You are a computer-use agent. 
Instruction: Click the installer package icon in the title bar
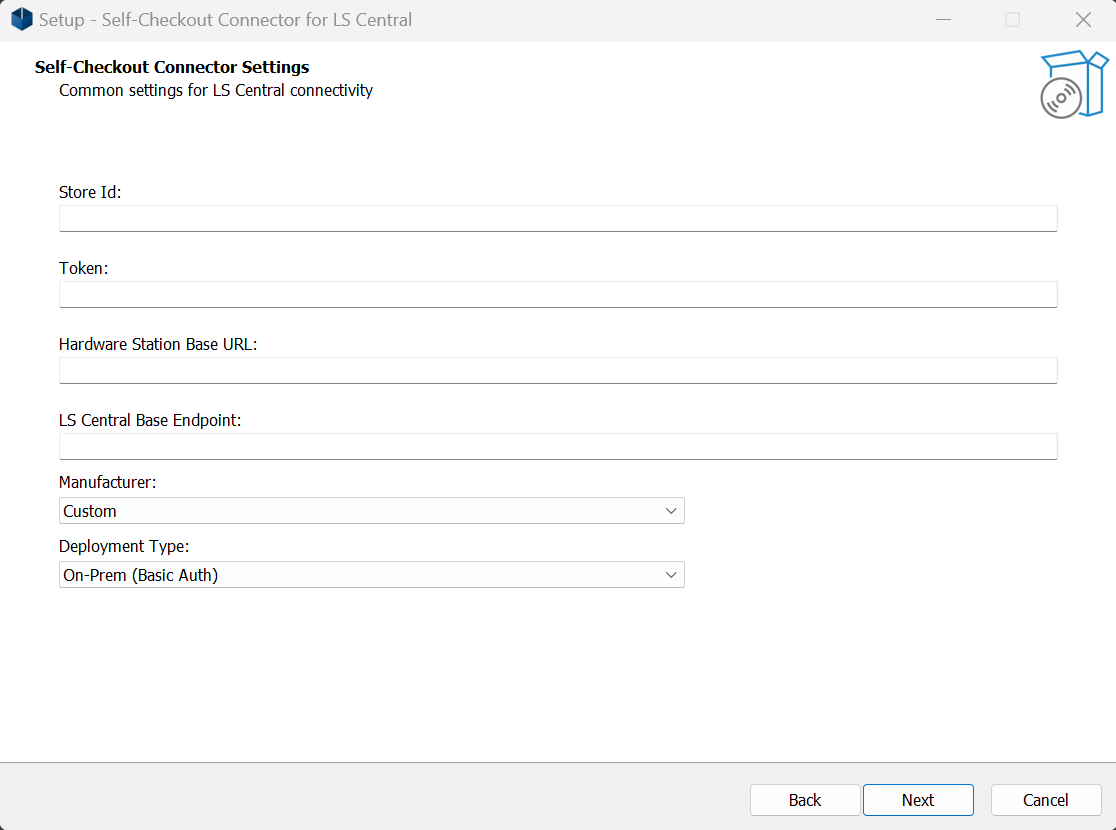(x=21, y=19)
